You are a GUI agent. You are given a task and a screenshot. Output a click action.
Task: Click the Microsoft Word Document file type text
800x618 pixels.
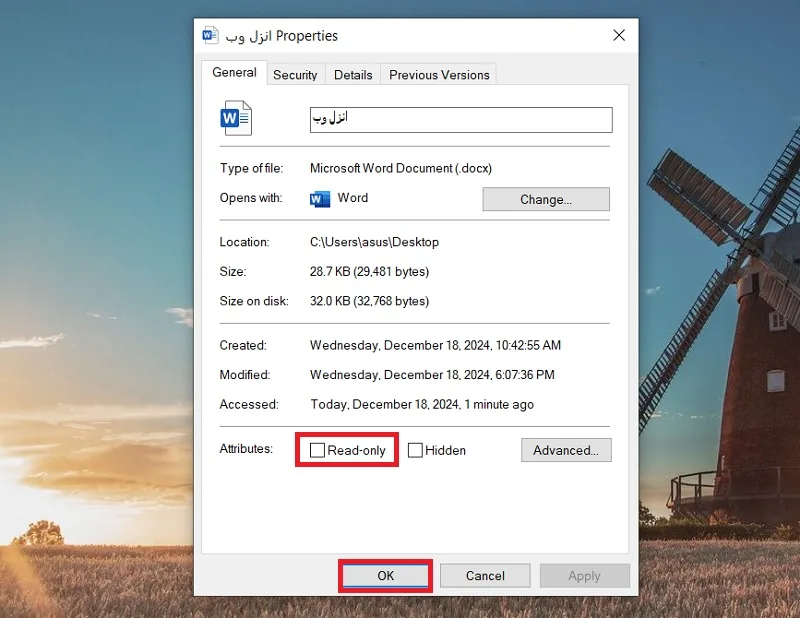pyautogui.click(x=401, y=168)
